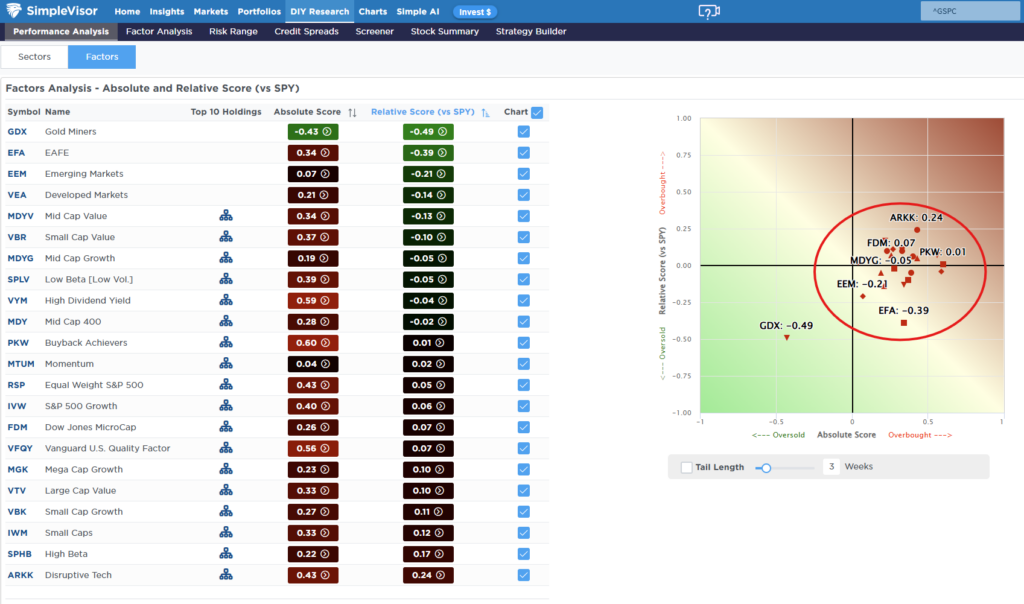This screenshot has height=604, width=1024.
Task: Click the SimpleVisor eagle logo
Action: tap(13, 10)
